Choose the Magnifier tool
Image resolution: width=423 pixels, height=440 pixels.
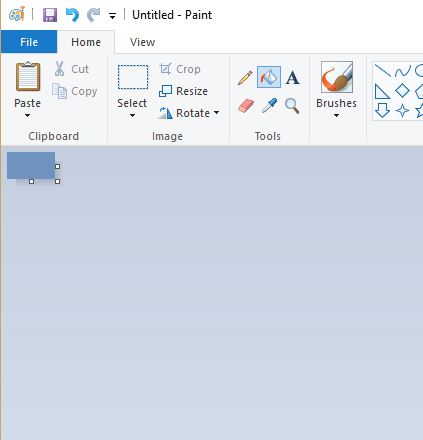(292, 106)
